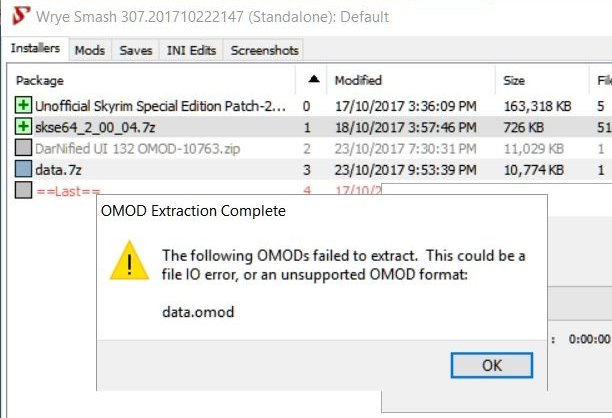Image resolution: width=612 pixels, height=418 pixels.
Task: Go to the Screenshots tab
Action: [x=264, y=50]
